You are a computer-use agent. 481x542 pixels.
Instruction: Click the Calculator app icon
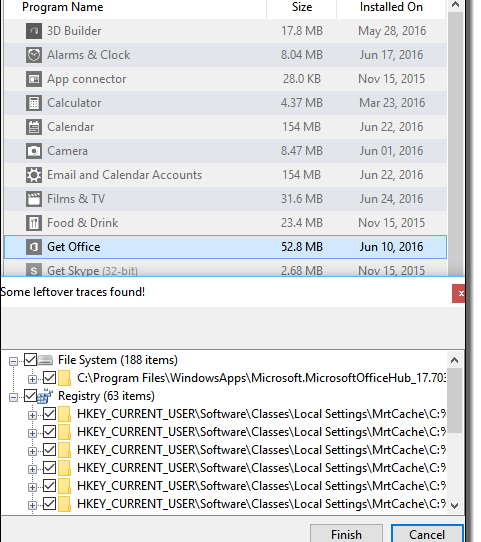(34, 103)
